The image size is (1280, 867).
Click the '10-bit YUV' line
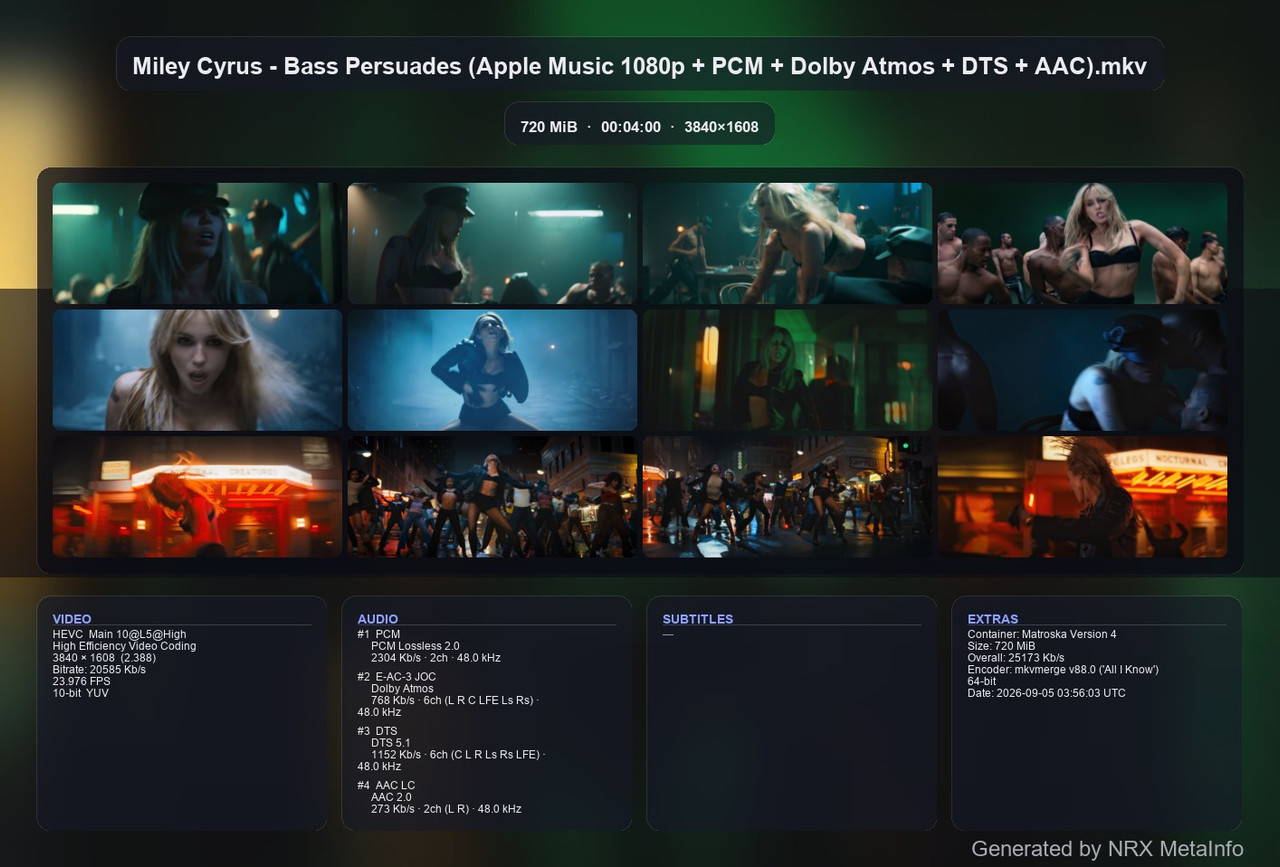click(x=81, y=693)
